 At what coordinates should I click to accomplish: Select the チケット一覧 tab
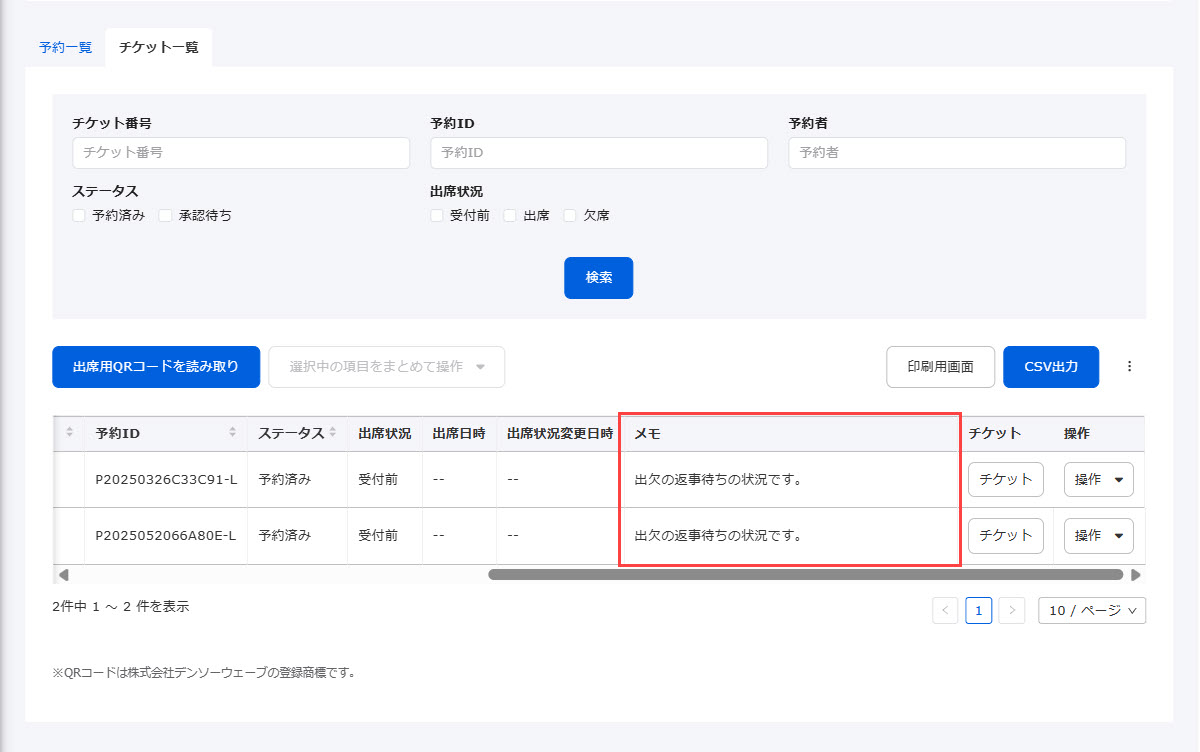pyautogui.click(x=158, y=47)
